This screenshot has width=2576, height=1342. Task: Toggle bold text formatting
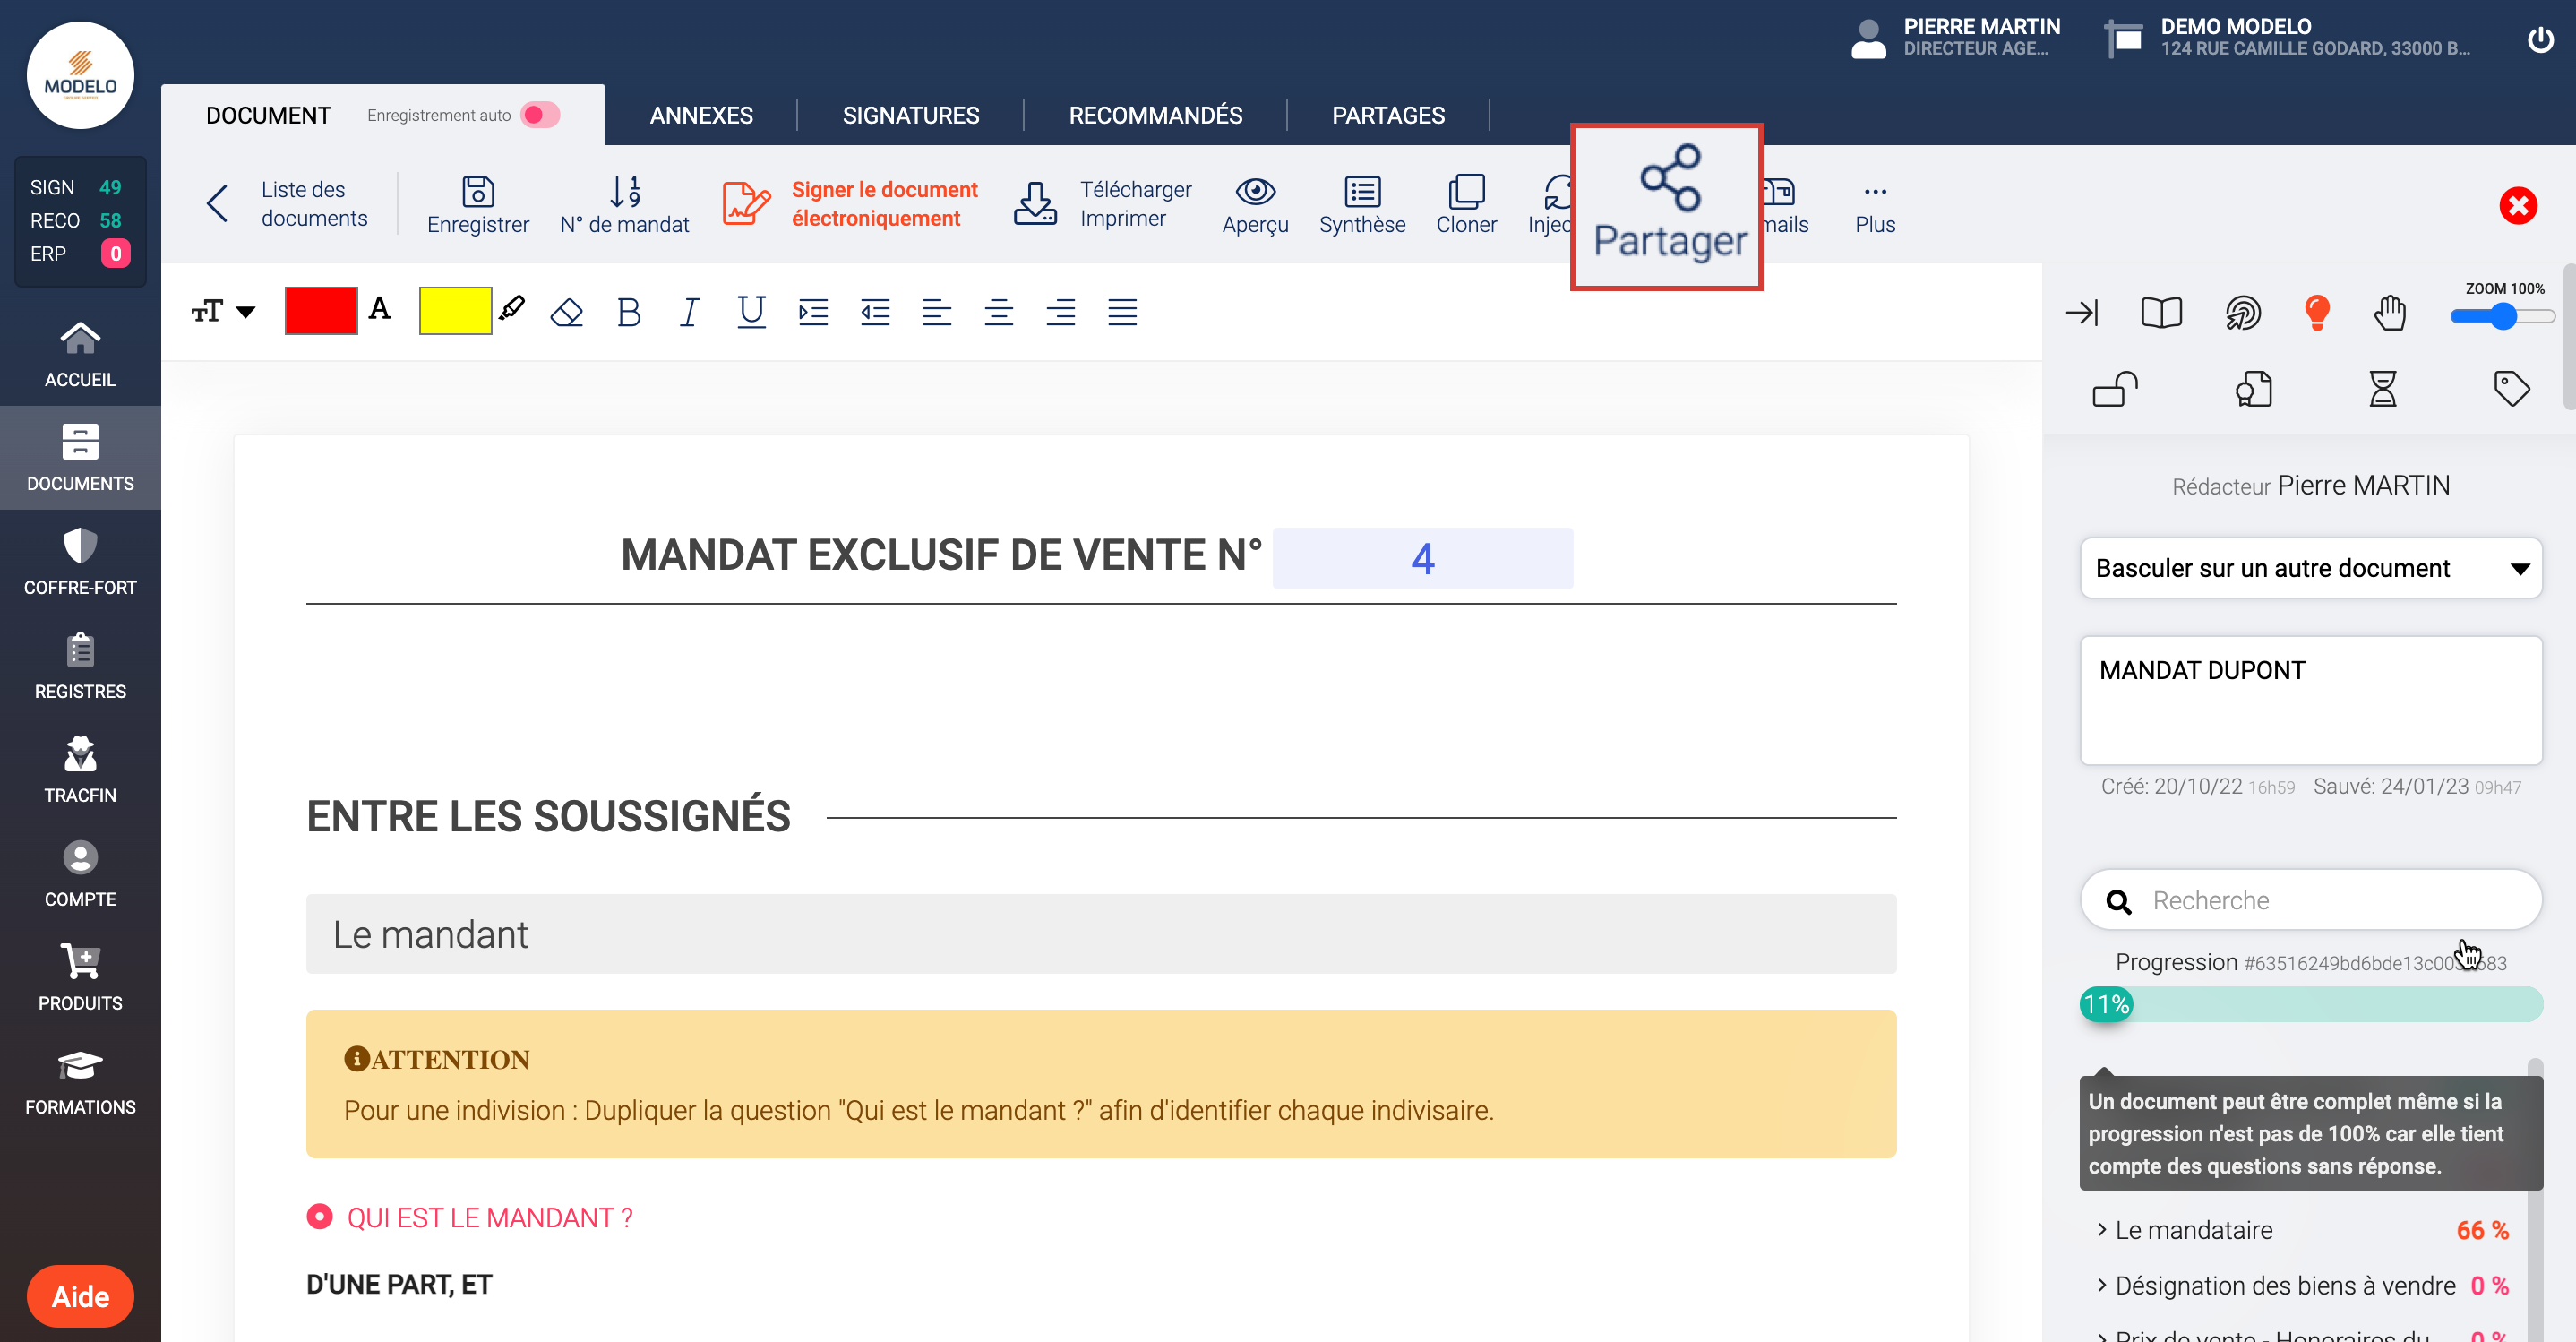pos(628,312)
